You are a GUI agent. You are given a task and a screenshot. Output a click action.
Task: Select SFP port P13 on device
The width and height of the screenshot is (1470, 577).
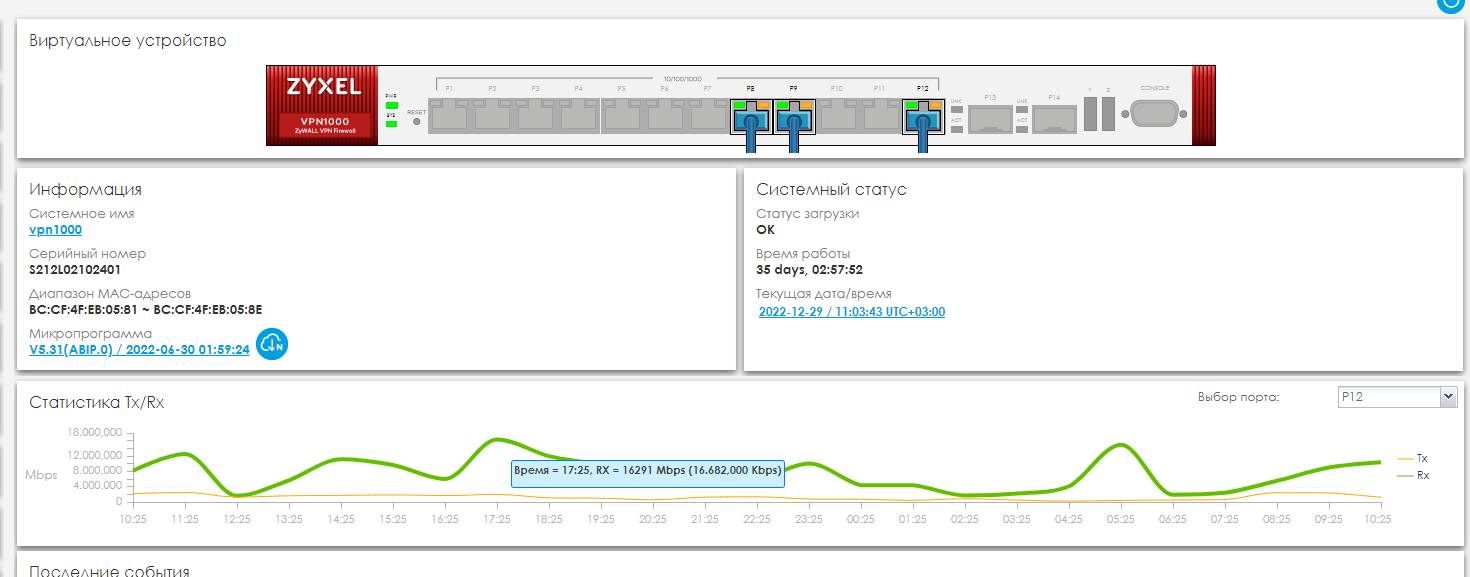(990, 119)
